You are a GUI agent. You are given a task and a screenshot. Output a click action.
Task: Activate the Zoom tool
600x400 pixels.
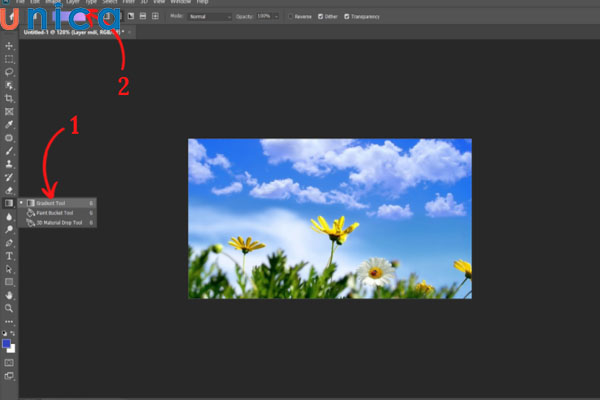9,308
